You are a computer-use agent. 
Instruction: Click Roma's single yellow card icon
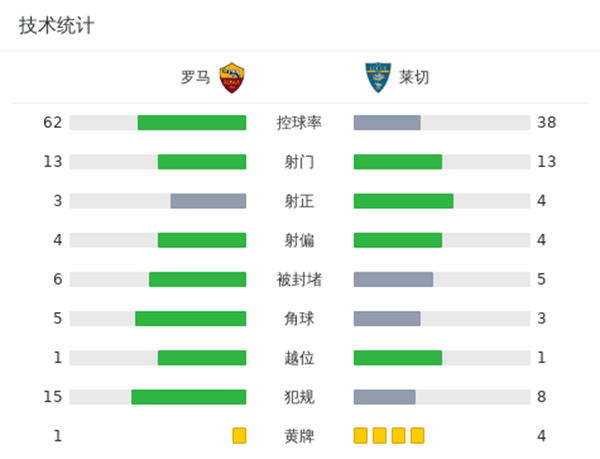point(239,436)
